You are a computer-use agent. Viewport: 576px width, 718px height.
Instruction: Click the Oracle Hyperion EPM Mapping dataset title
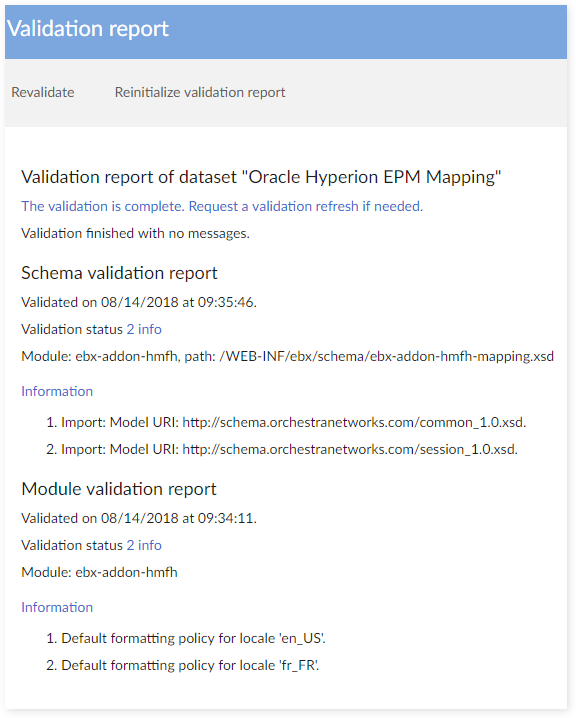261,177
